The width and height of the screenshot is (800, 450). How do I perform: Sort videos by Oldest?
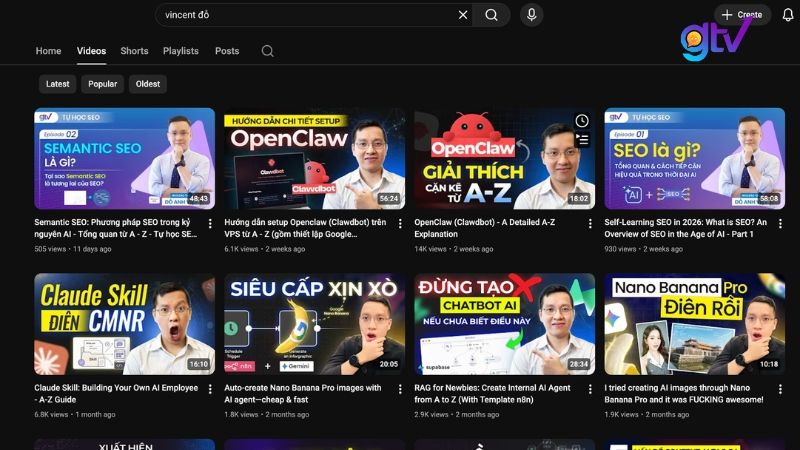click(x=148, y=84)
